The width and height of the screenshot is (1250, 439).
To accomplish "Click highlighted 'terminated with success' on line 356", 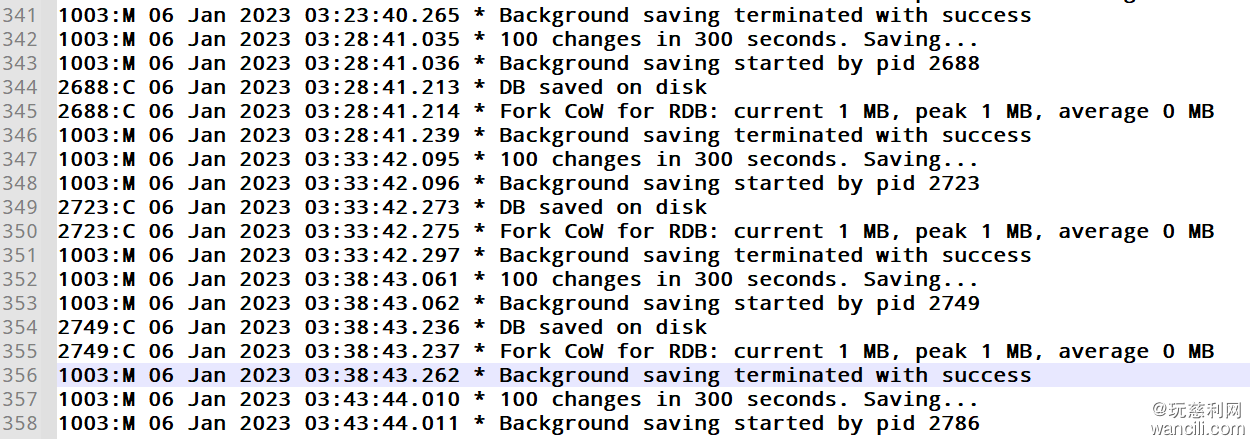I will click(x=883, y=376).
